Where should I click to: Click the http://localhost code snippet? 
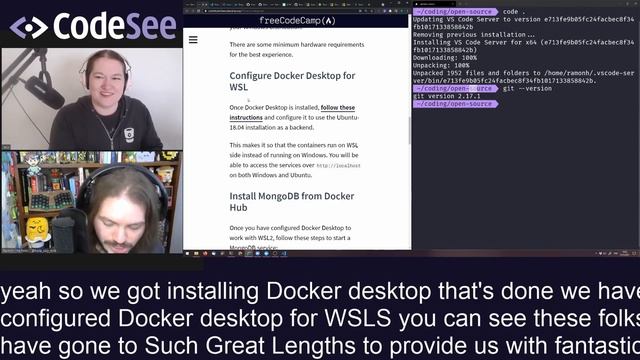point(338,166)
